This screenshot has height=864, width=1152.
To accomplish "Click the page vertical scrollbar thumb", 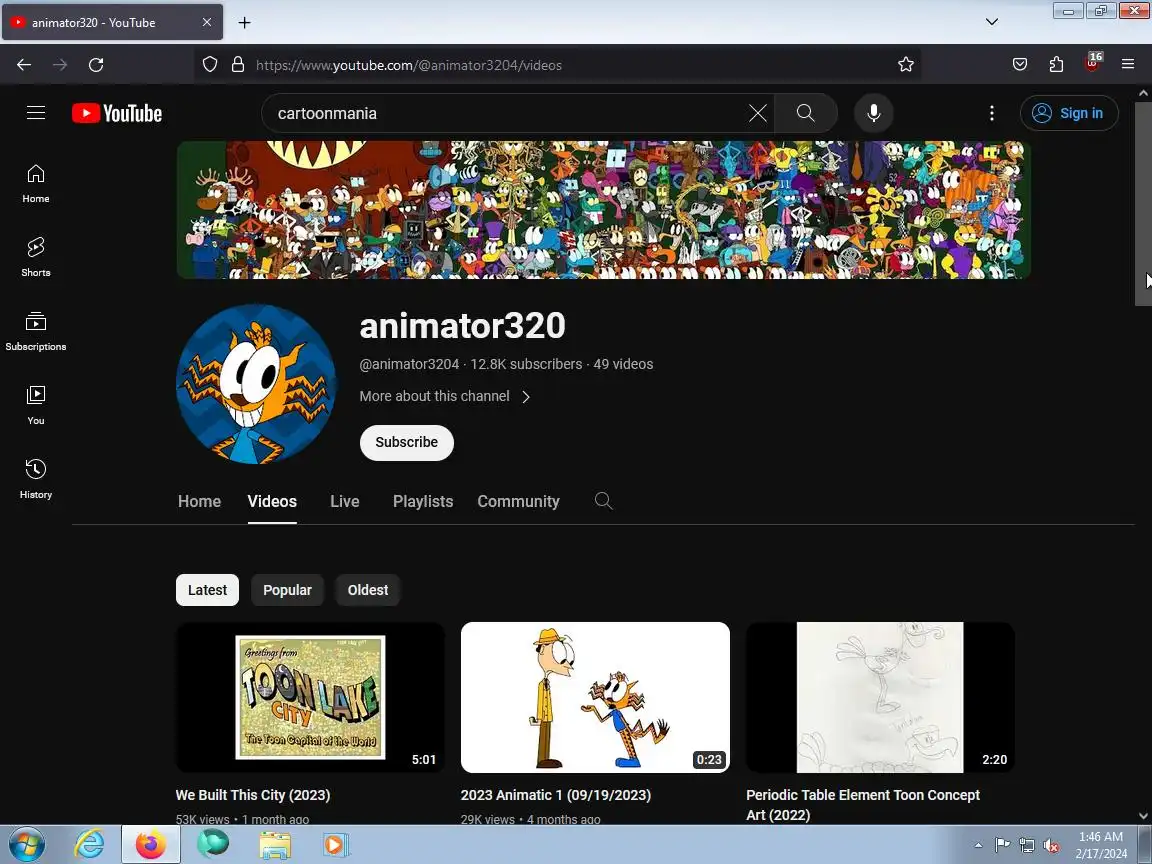I will [x=1143, y=204].
